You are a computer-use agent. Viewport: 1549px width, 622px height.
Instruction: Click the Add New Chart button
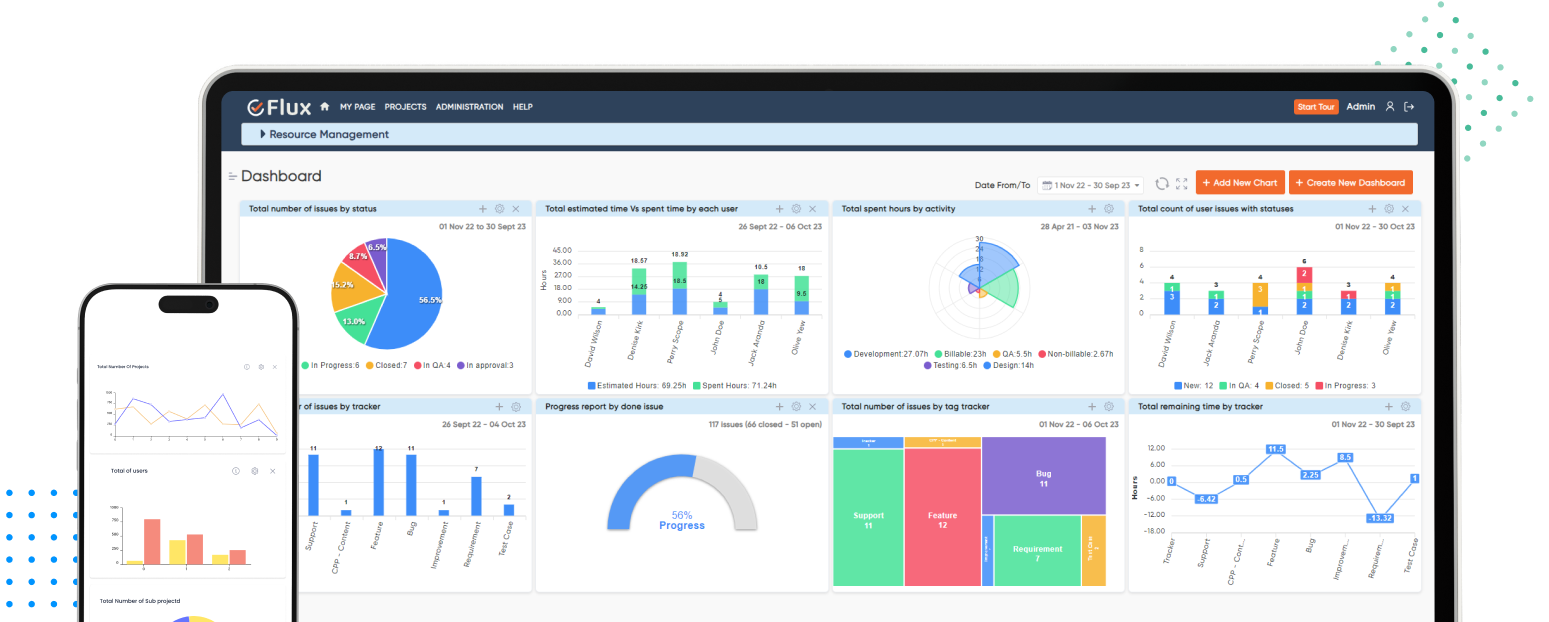pos(1240,182)
